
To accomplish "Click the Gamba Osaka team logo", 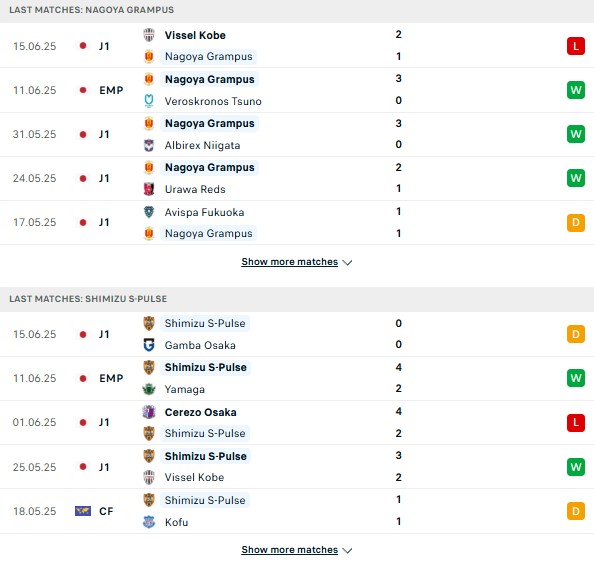I will pyautogui.click(x=149, y=345).
